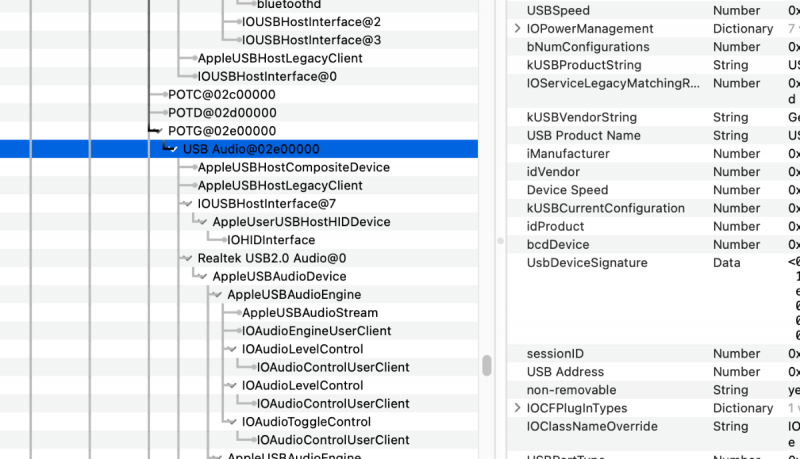
Task: Click the idVendor property
Action: 553,172
